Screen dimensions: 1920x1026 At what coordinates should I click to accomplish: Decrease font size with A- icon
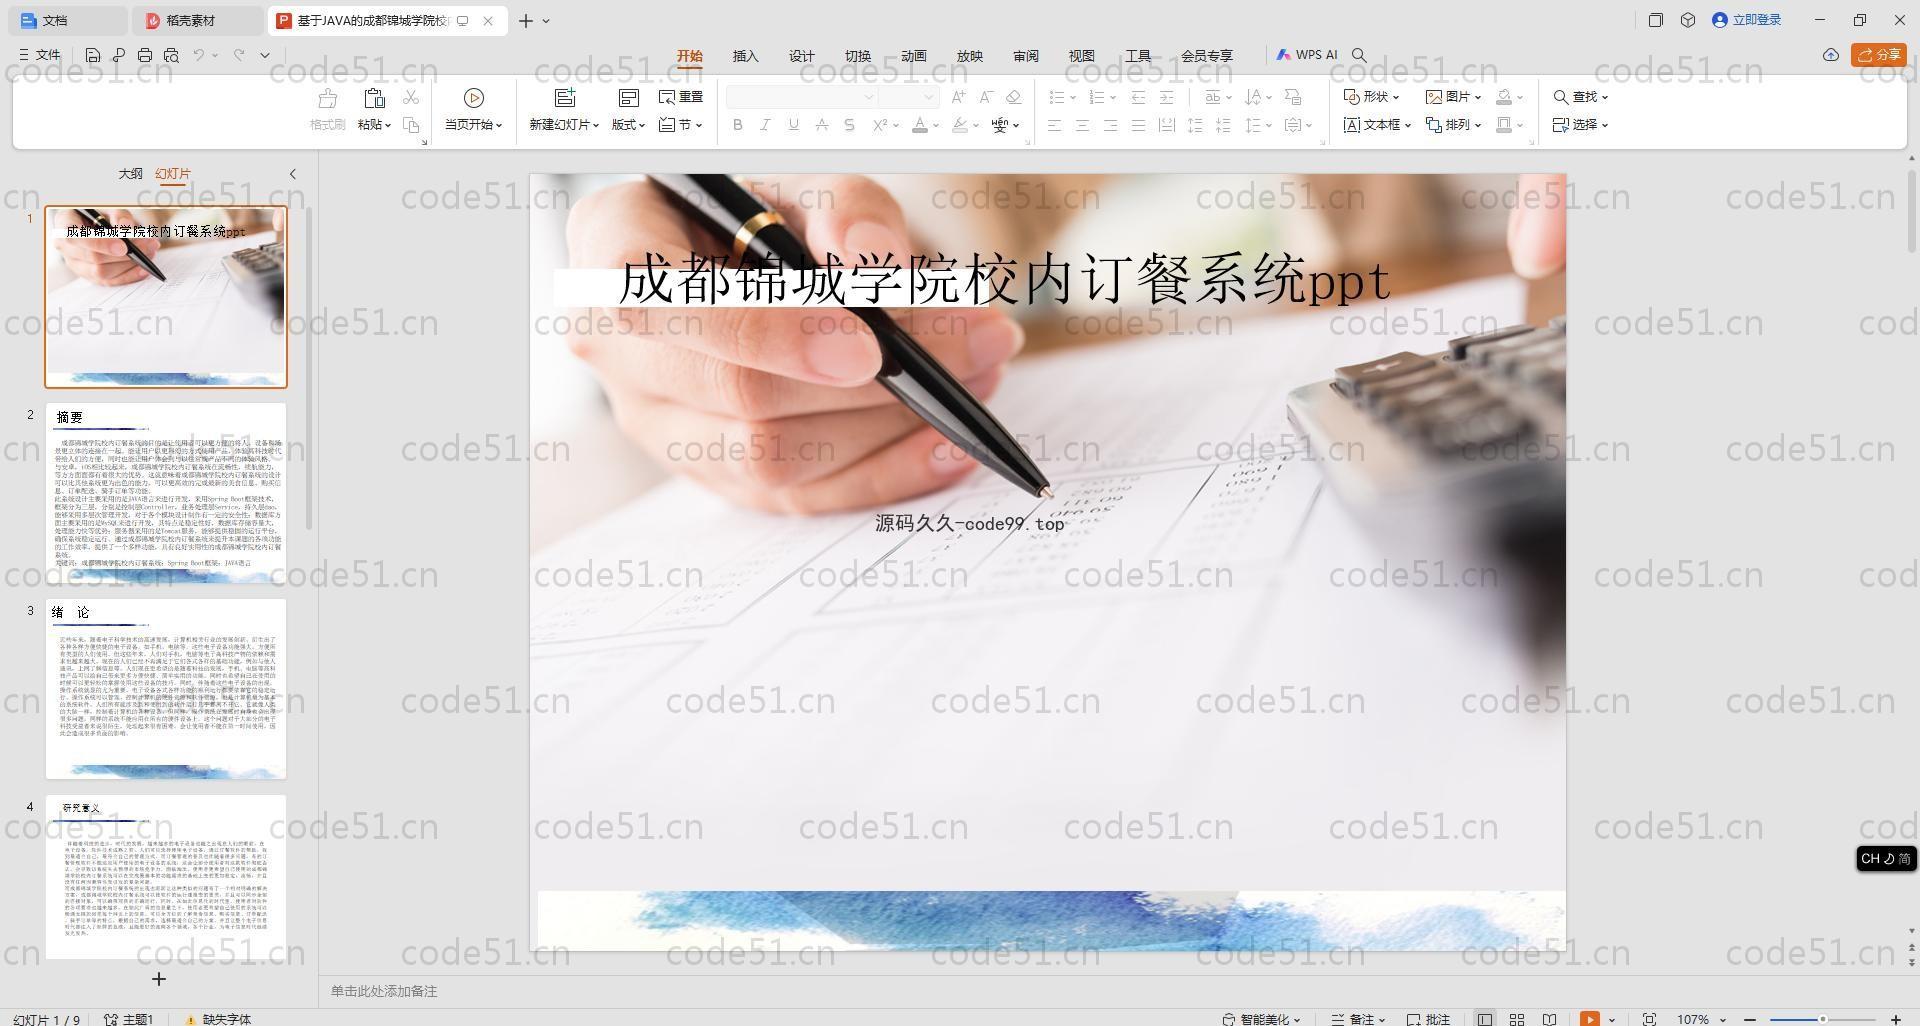pos(986,97)
